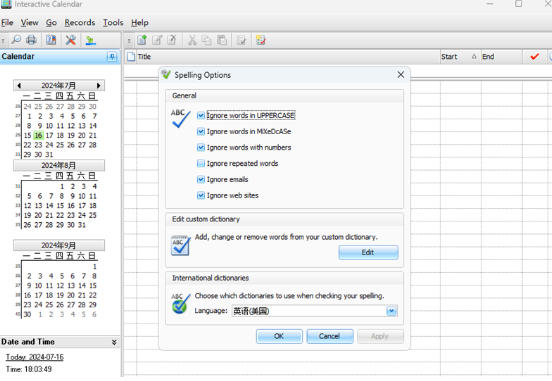Select July 4 in the calendar
This screenshot has height=381, width=552.
(62, 116)
